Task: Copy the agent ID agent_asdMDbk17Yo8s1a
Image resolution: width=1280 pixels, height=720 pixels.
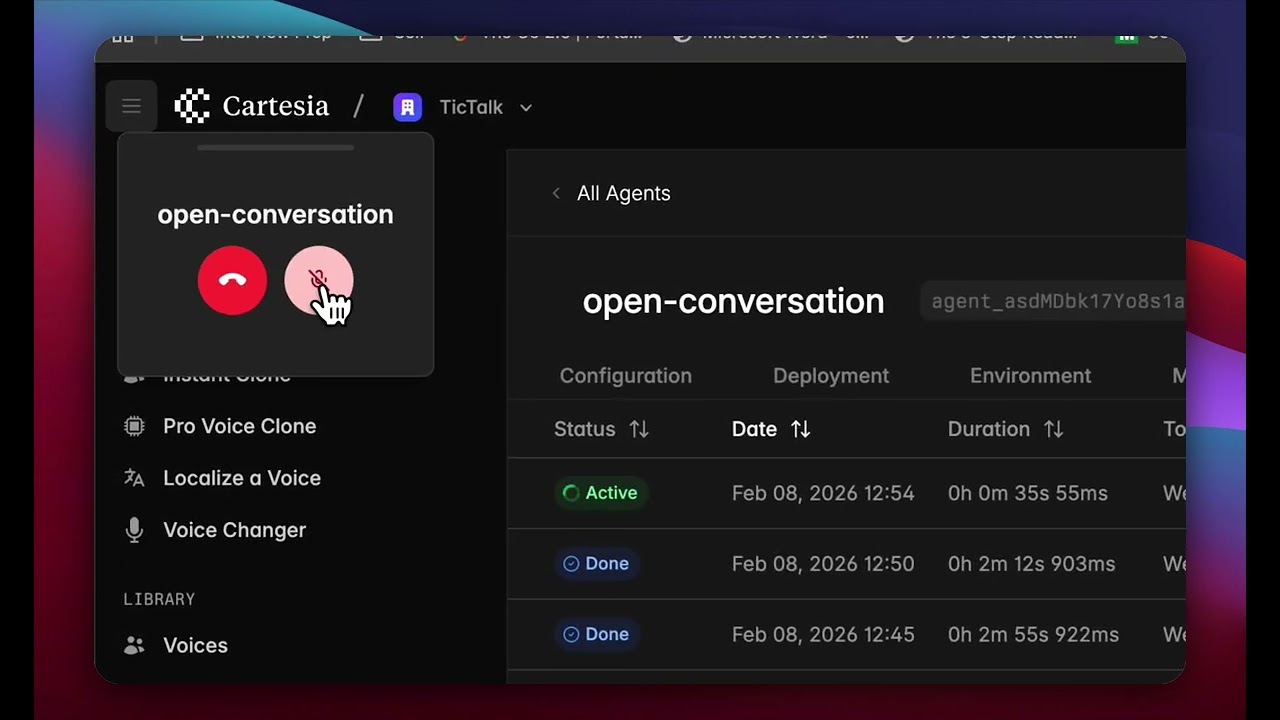Action: click(x=1056, y=301)
